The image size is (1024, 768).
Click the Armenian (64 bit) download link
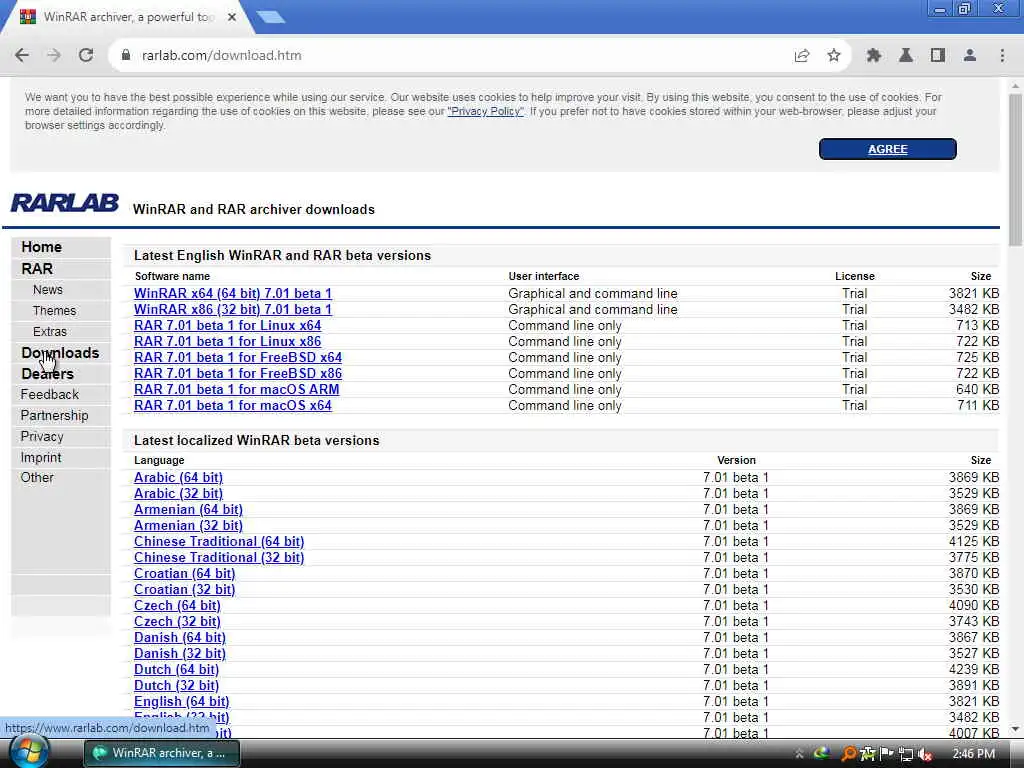pyautogui.click(x=188, y=509)
